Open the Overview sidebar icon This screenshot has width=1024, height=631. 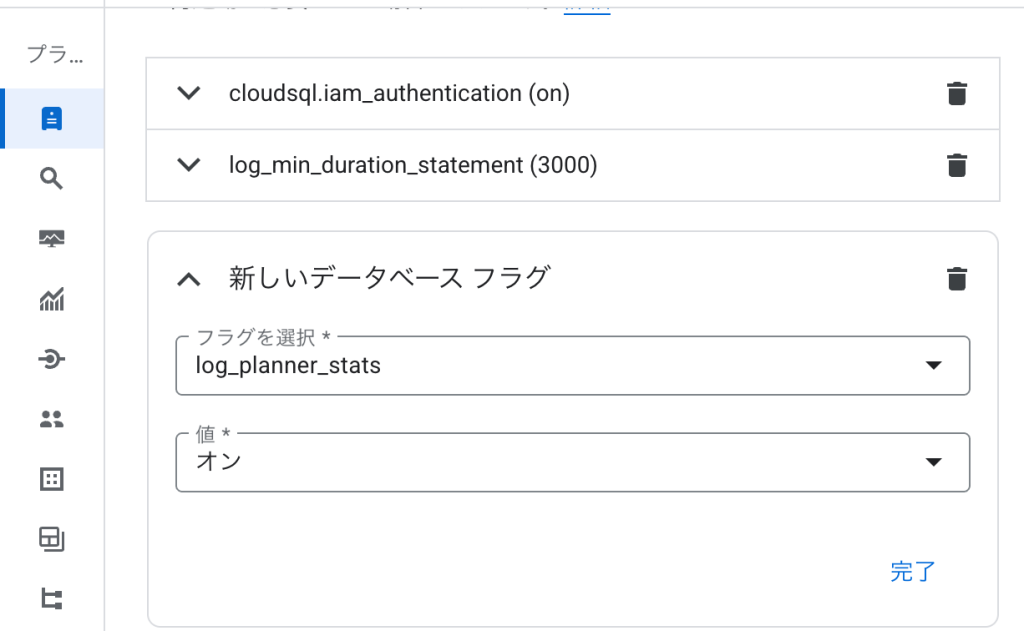pyautogui.click(x=52, y=119)
